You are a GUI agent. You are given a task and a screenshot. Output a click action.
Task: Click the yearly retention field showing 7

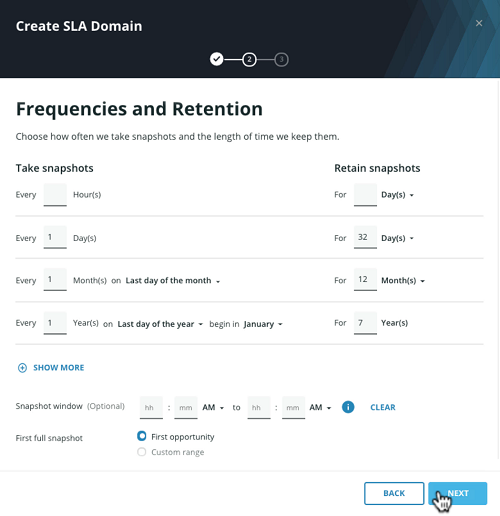click(x=365, y=323)
